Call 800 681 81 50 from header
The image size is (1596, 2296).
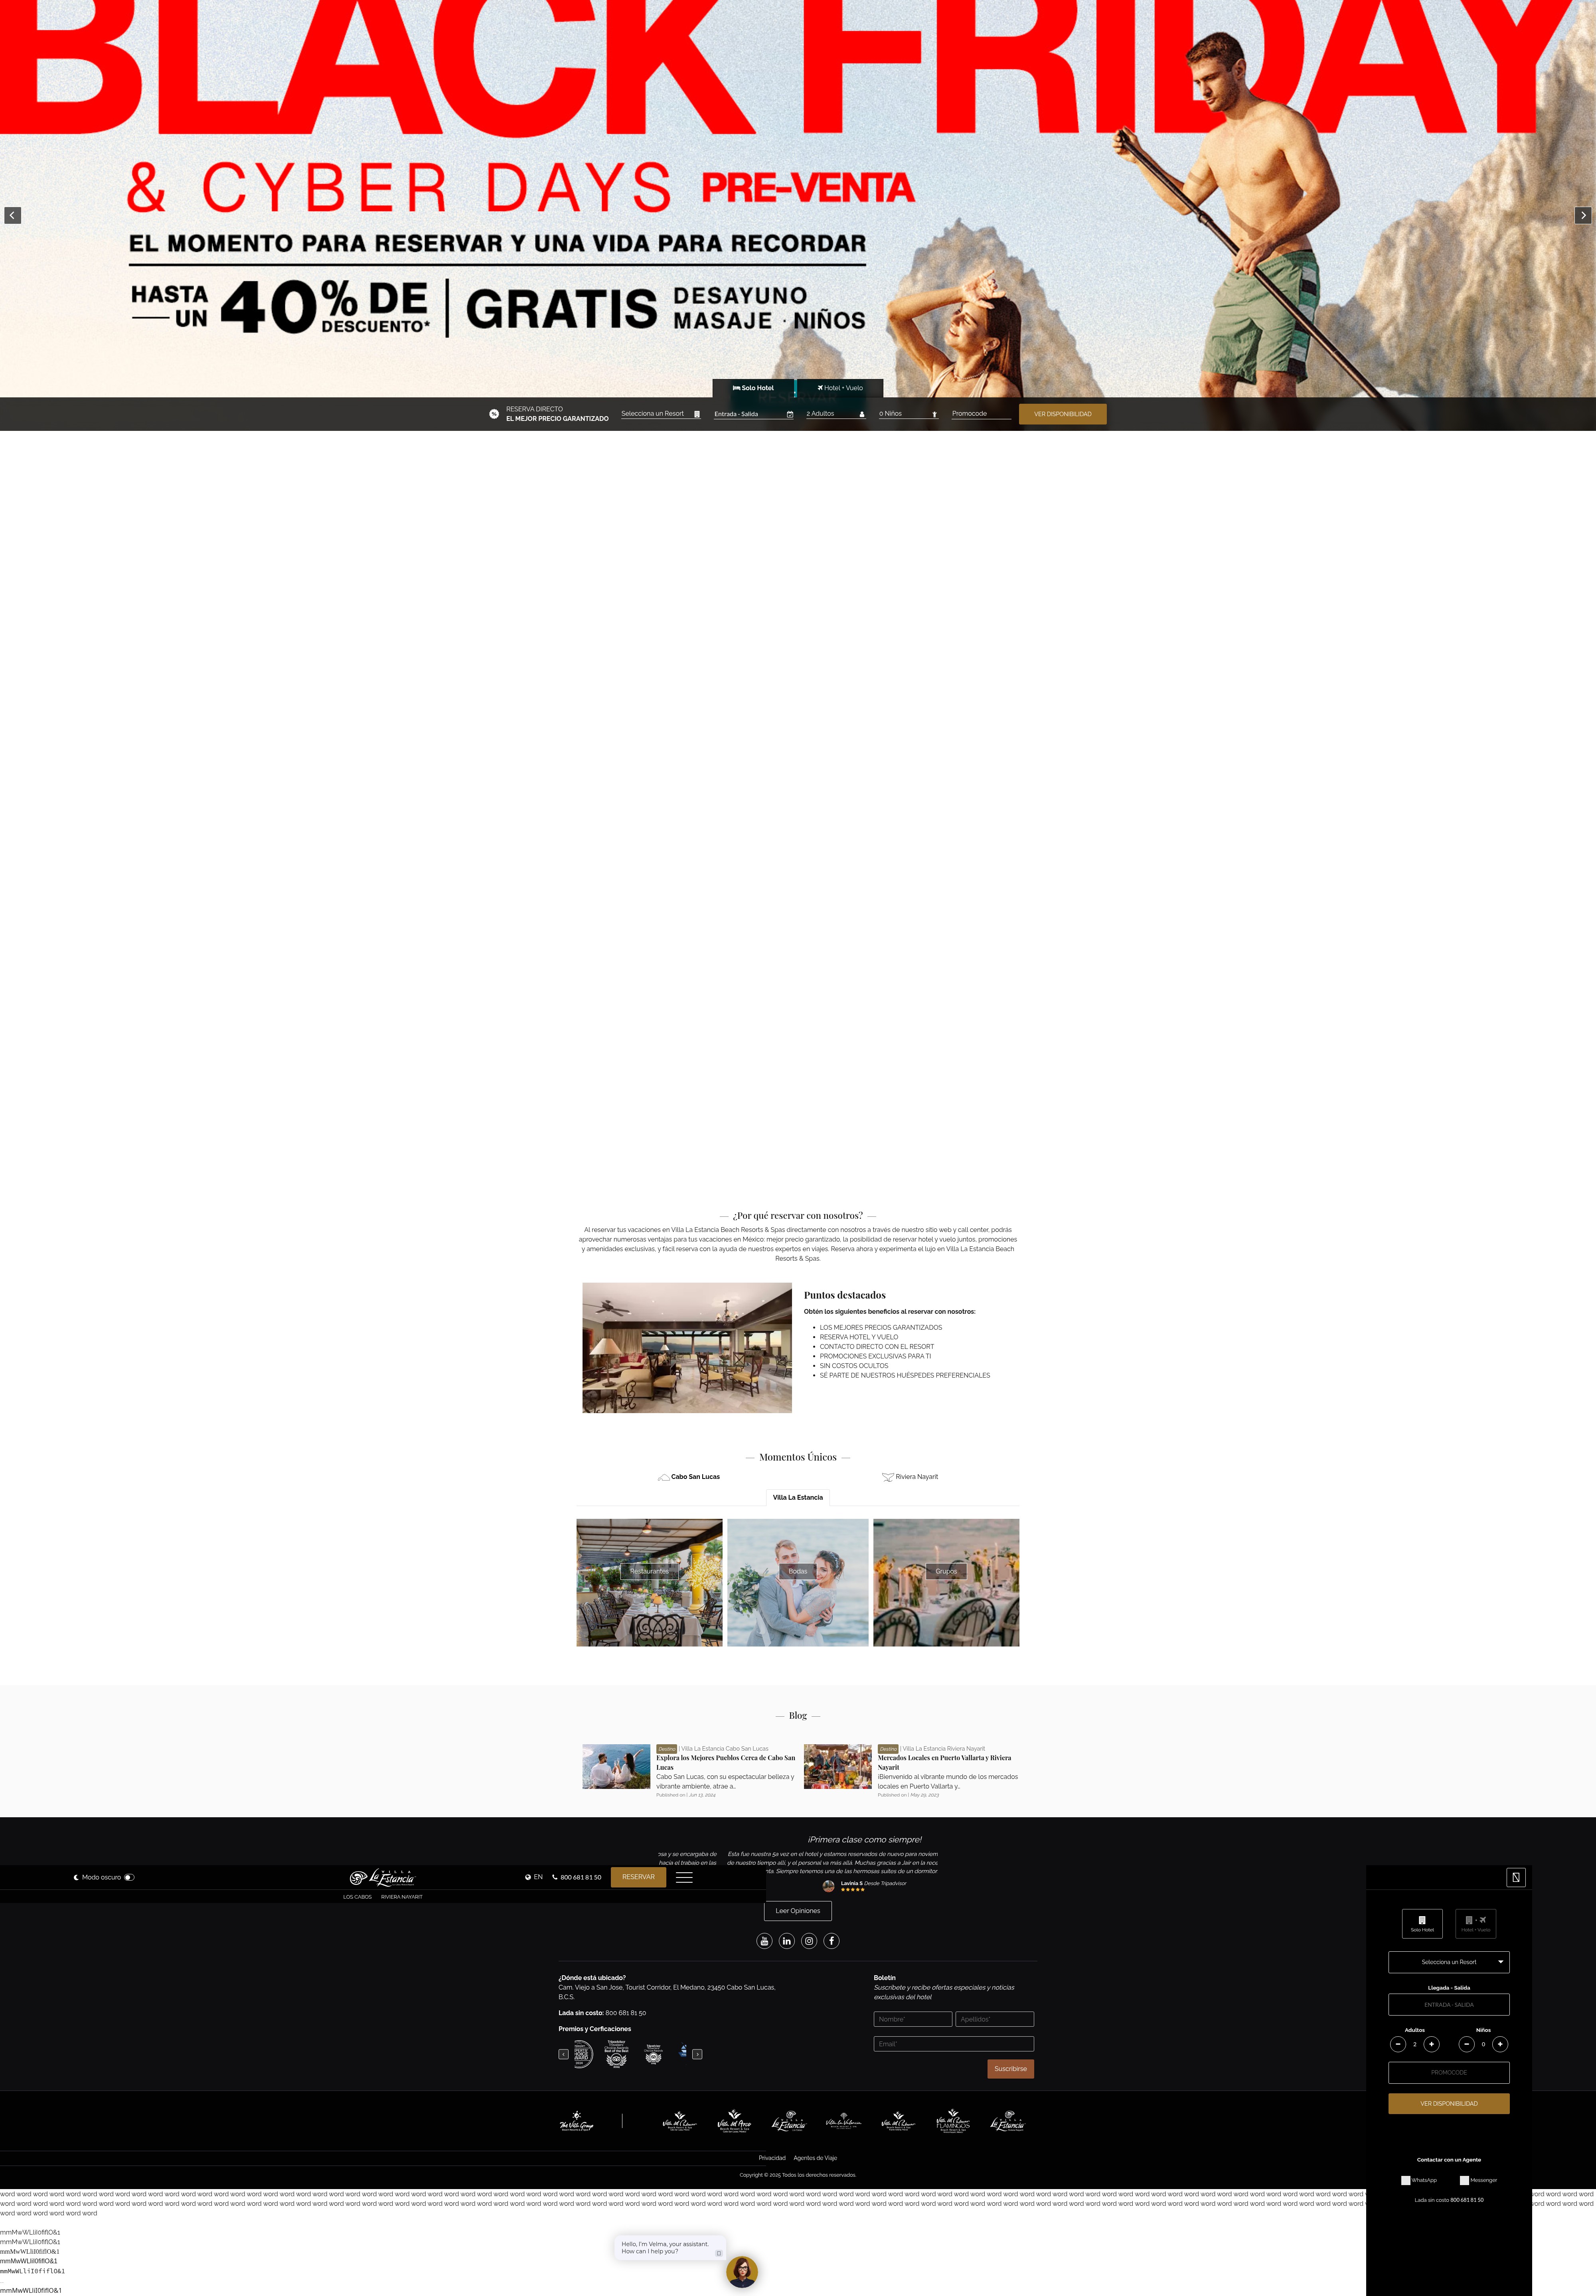(x=577, y=1877)
